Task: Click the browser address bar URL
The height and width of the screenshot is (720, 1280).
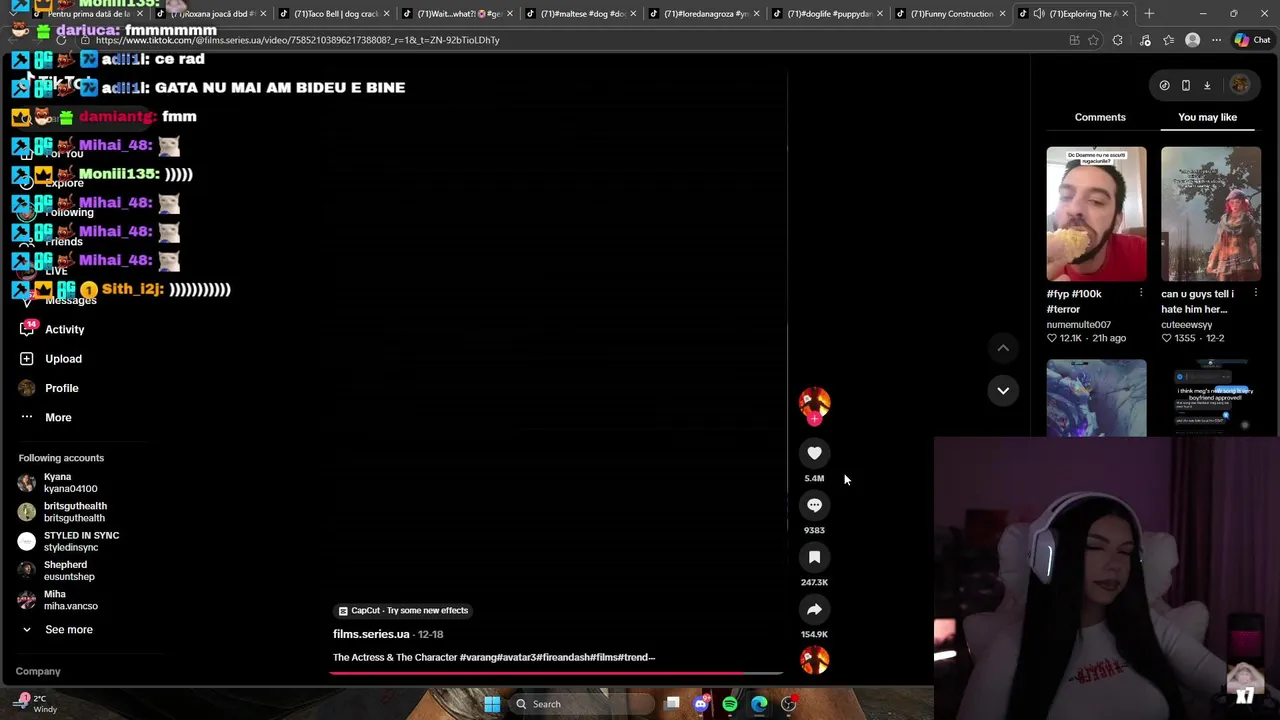Action: [298, 40]
